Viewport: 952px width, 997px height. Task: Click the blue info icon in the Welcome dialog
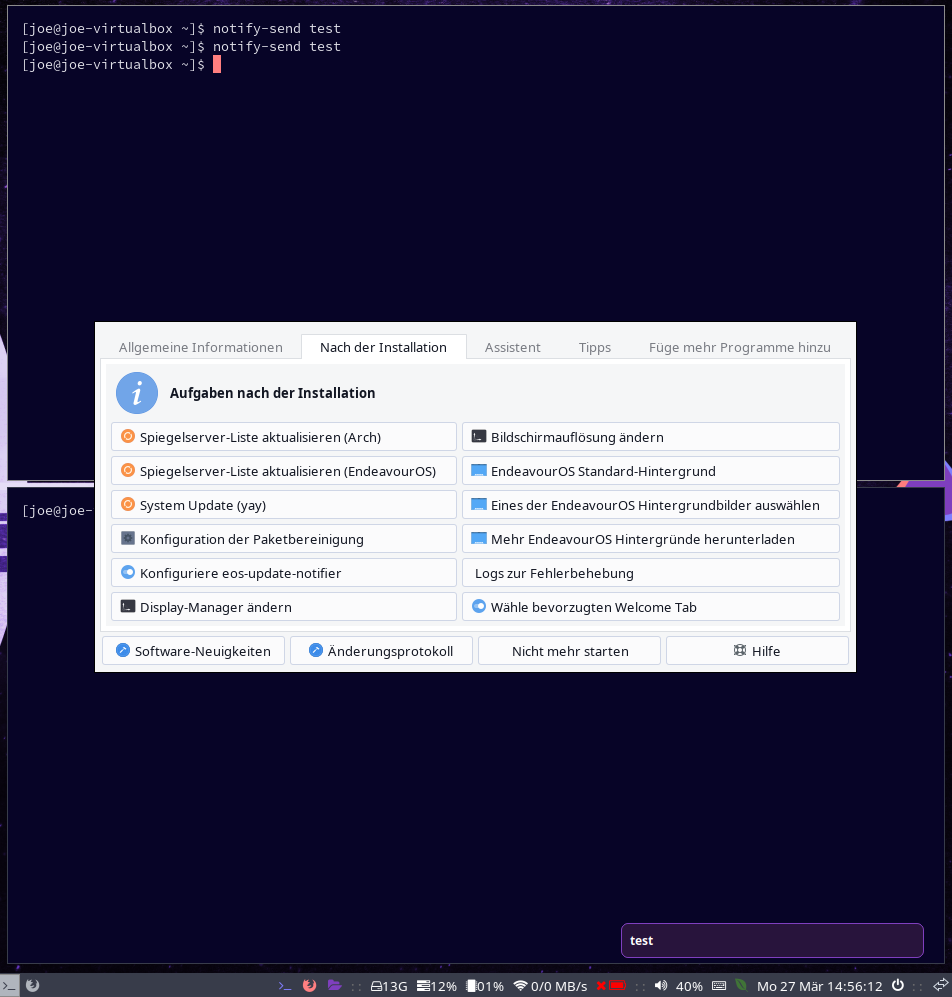pos(137,393)
